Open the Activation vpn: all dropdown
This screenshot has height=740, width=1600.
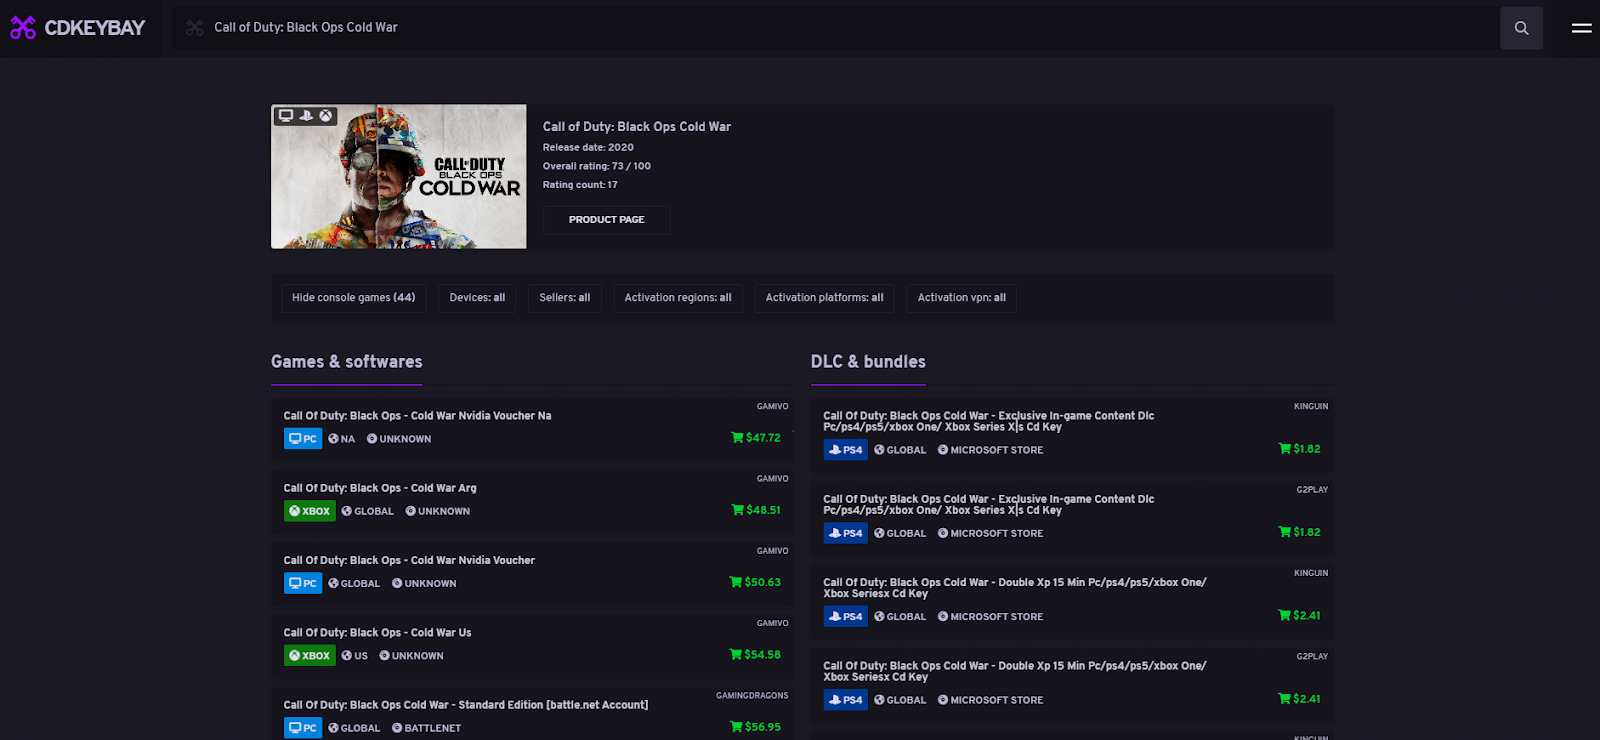click(x=962, y=298)
